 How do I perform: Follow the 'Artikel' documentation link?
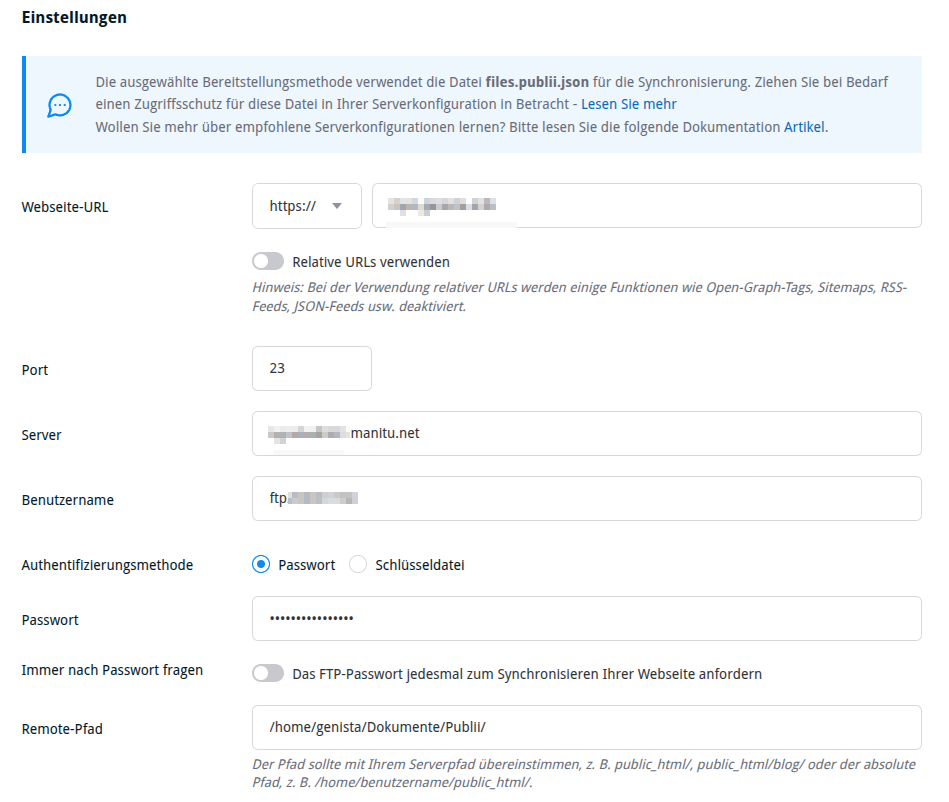coord(804,127)
